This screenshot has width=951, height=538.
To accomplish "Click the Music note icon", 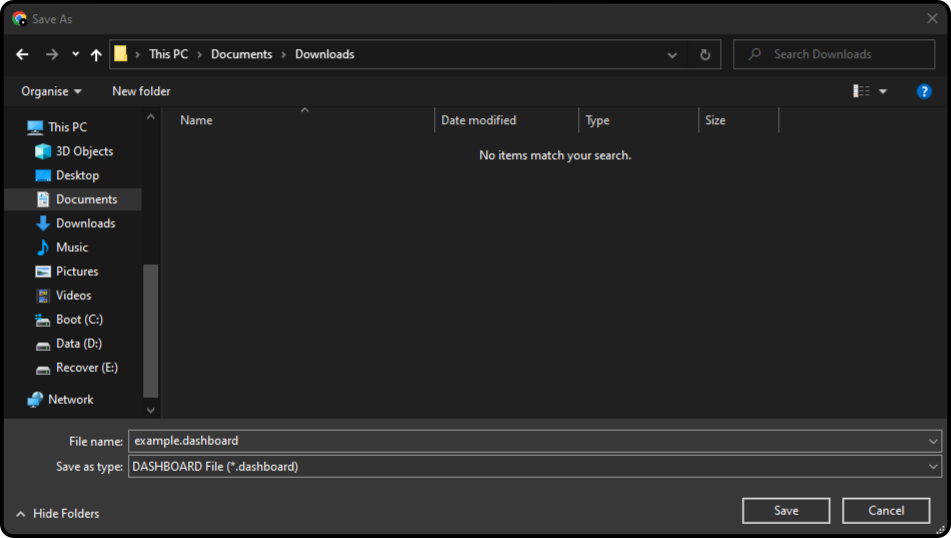I will (42, 247).
